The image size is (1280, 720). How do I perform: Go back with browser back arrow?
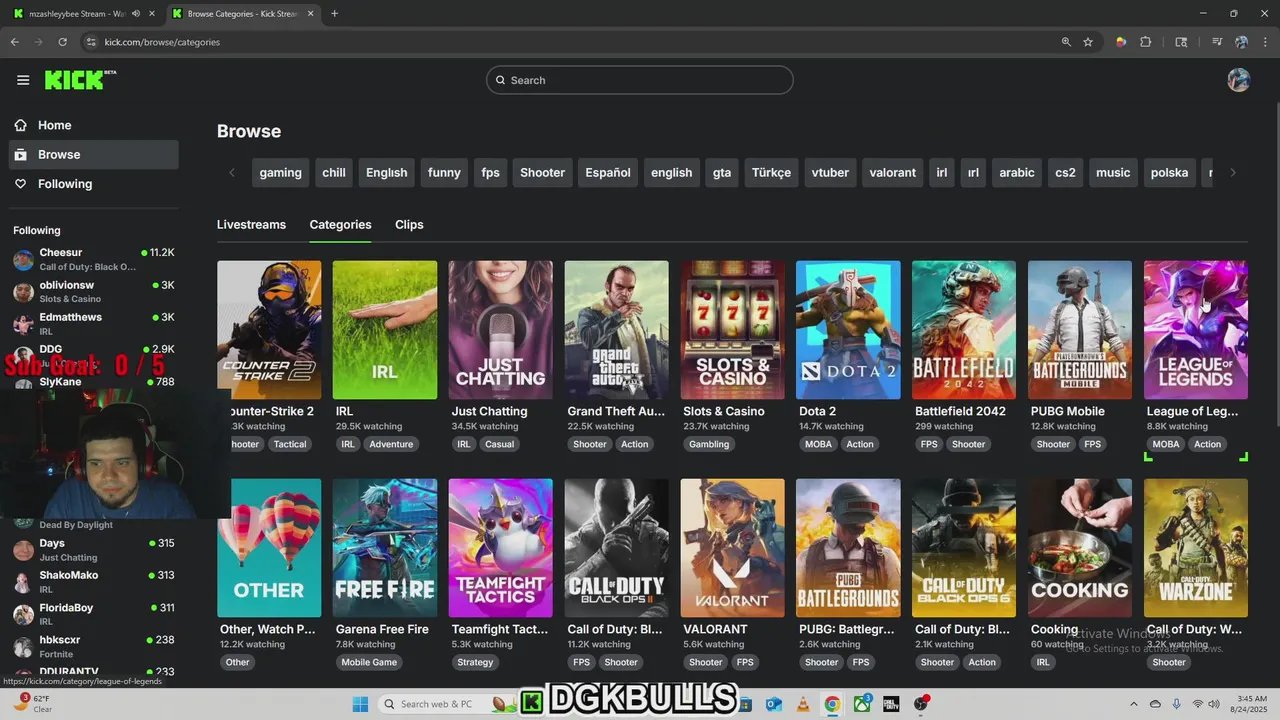pyautogui.click(x=15, y=42)
